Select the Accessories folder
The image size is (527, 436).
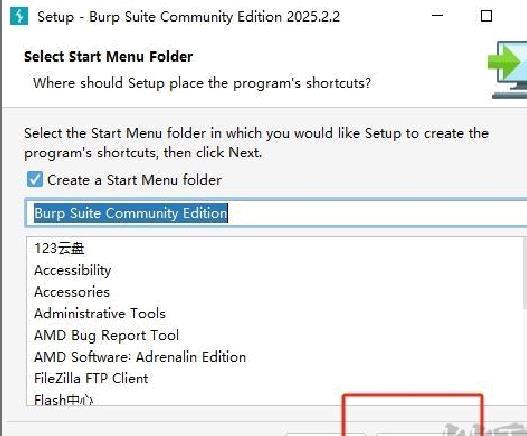(72, 292)
